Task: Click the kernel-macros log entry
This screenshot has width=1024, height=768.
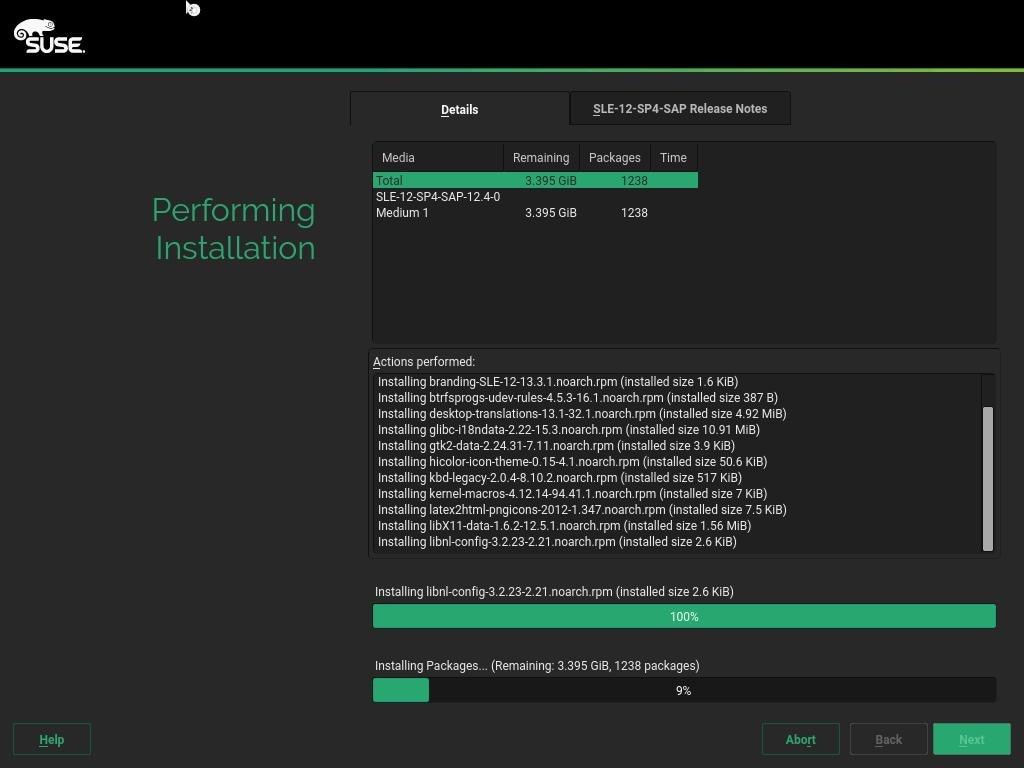Action: tap(572, 494)
